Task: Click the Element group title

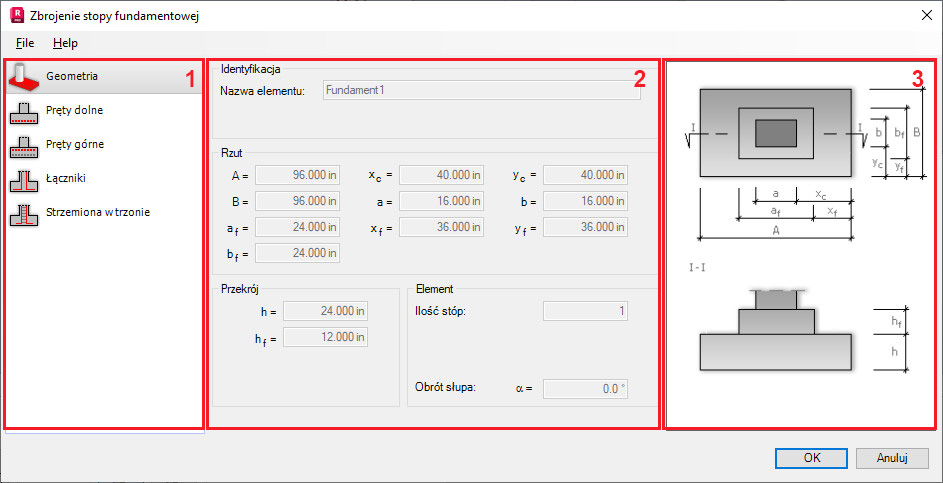Action: 434,289
